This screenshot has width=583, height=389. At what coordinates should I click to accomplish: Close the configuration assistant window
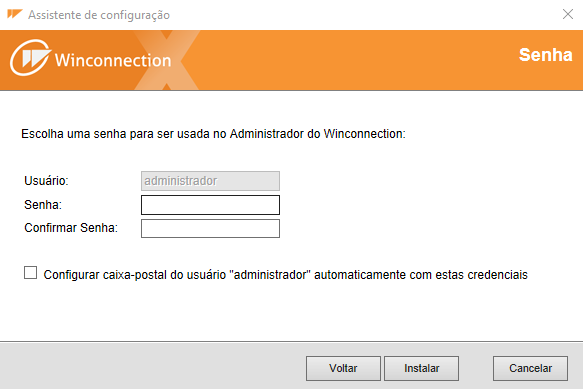point(567,14)
